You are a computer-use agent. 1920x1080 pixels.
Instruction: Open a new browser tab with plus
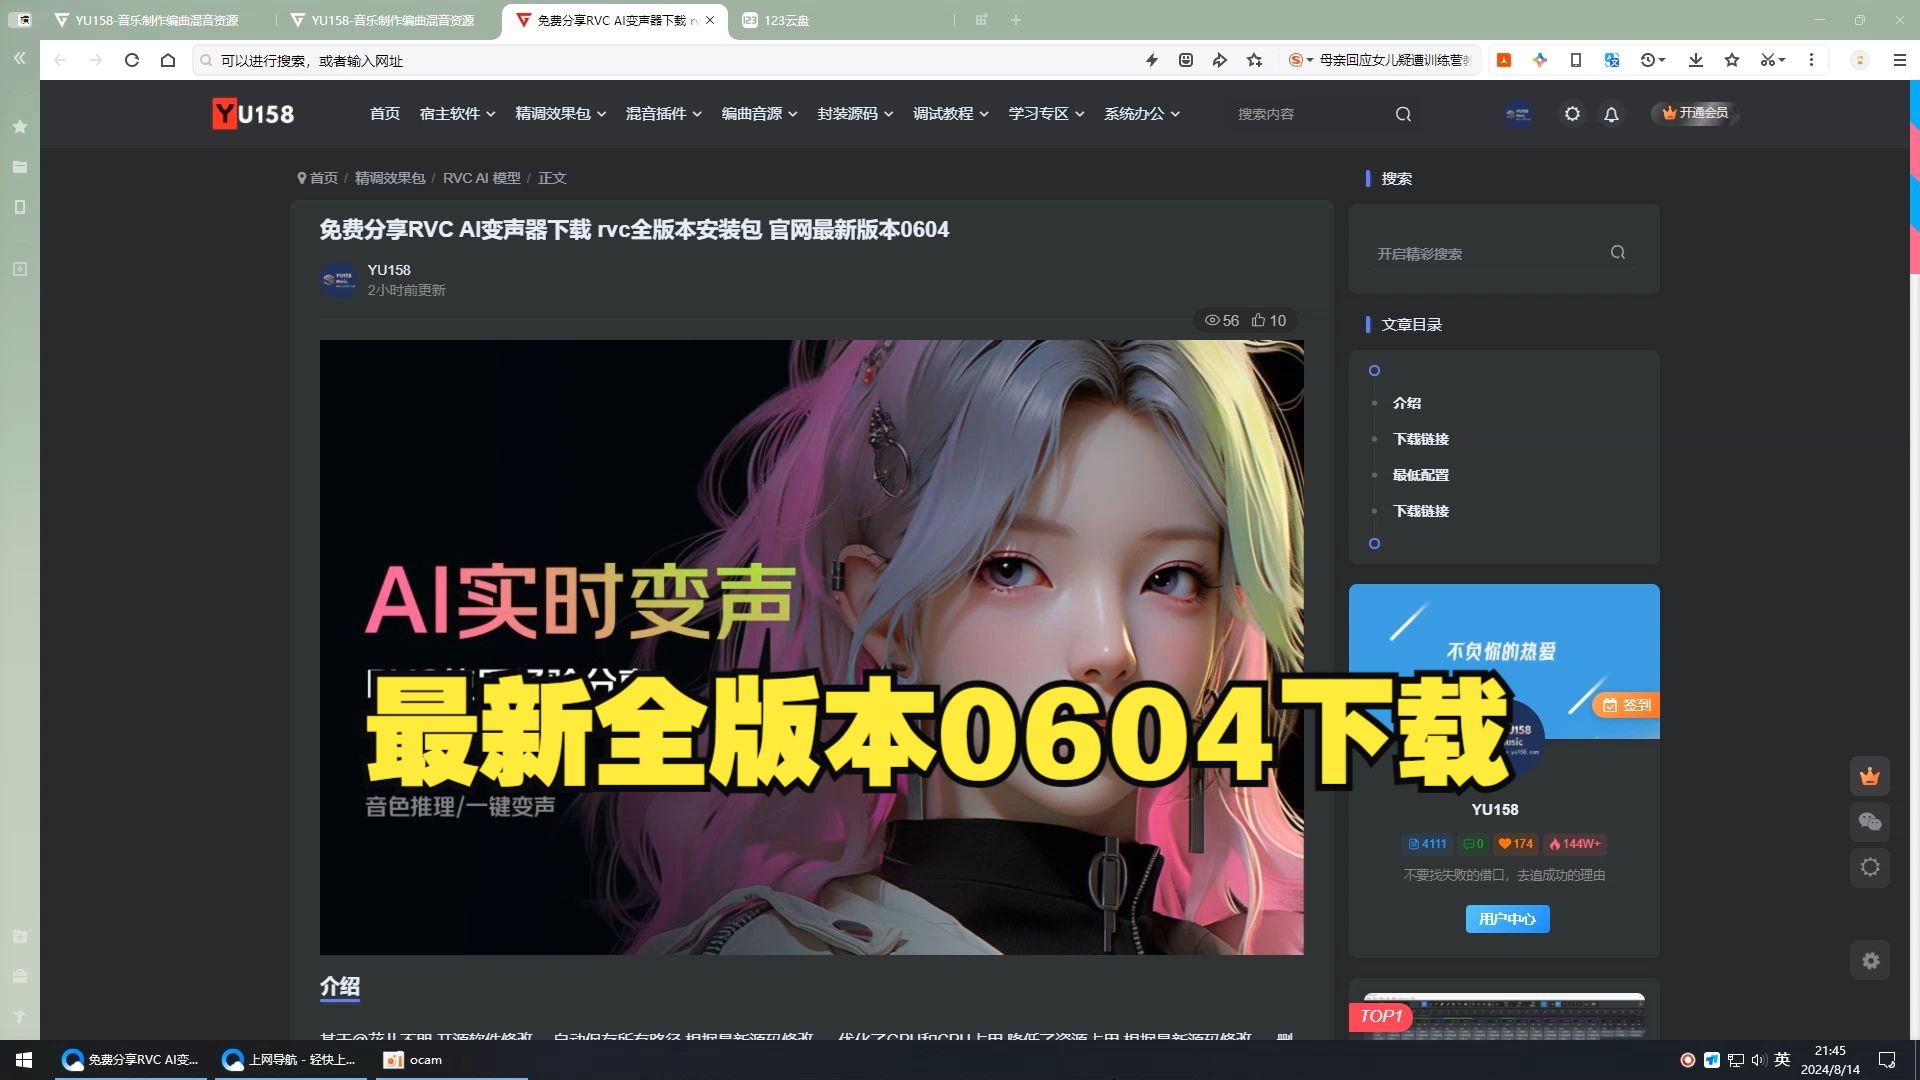point(1016,20)
